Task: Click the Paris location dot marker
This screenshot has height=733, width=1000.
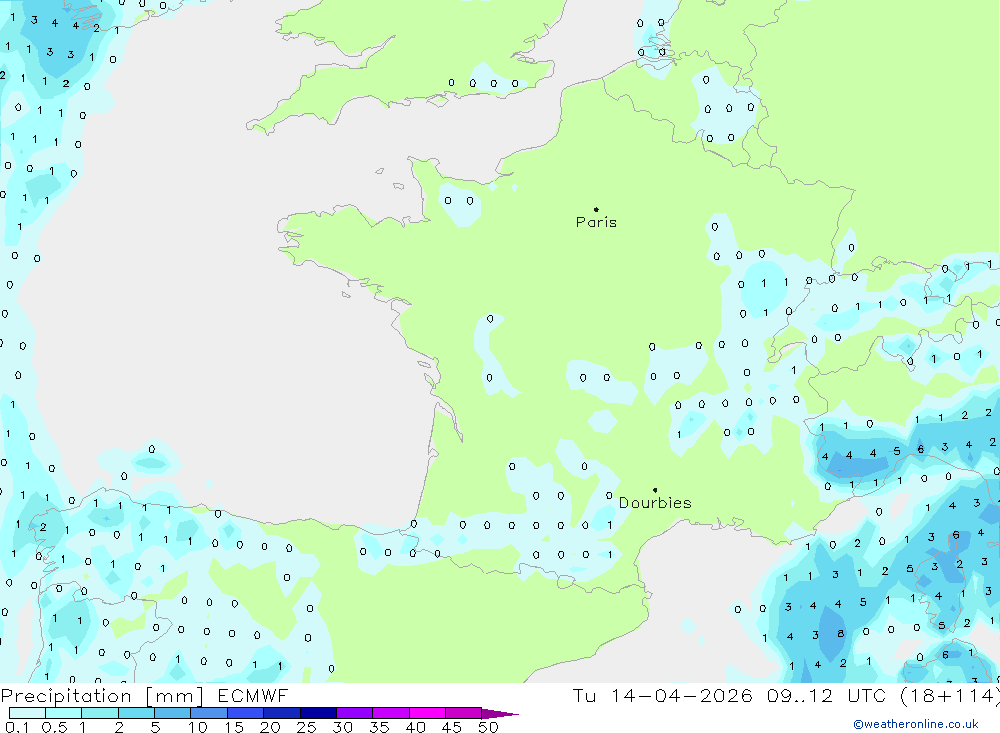Action: [596, 209]
